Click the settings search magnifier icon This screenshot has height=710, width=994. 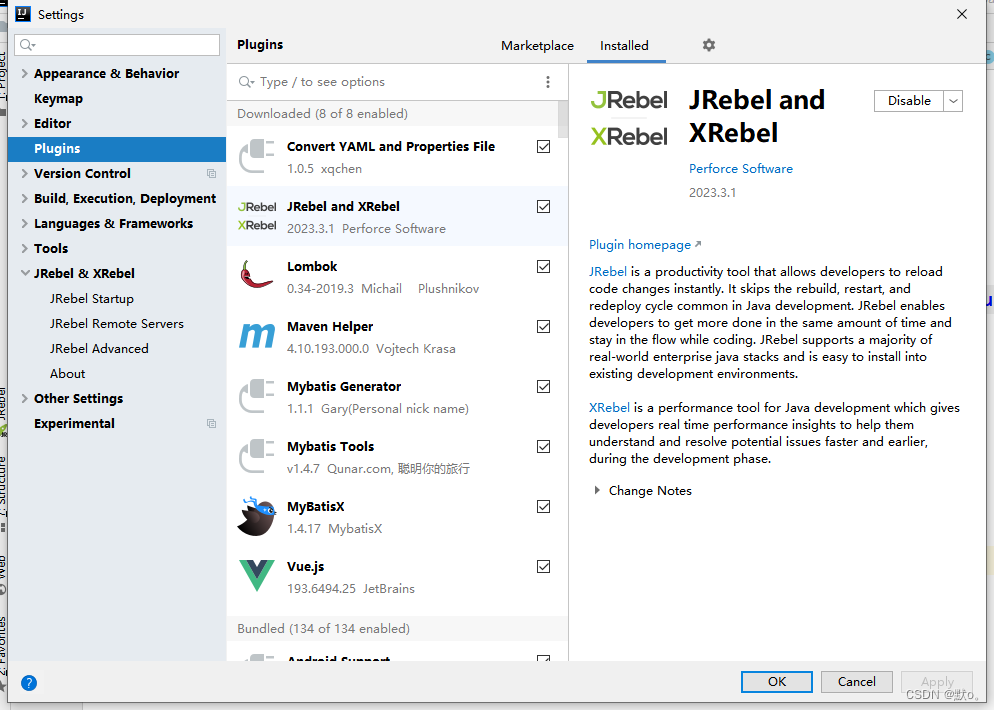coord(27,44)
